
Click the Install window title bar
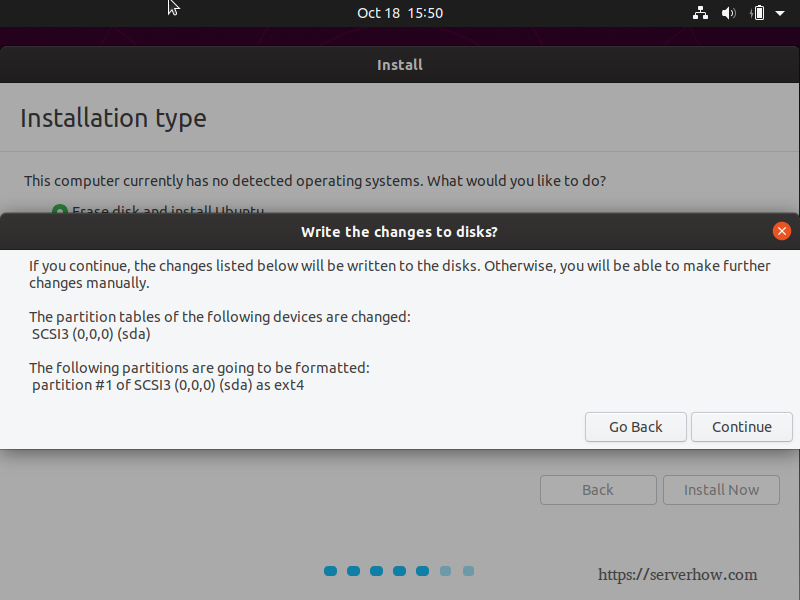click(x=400, y=65)
